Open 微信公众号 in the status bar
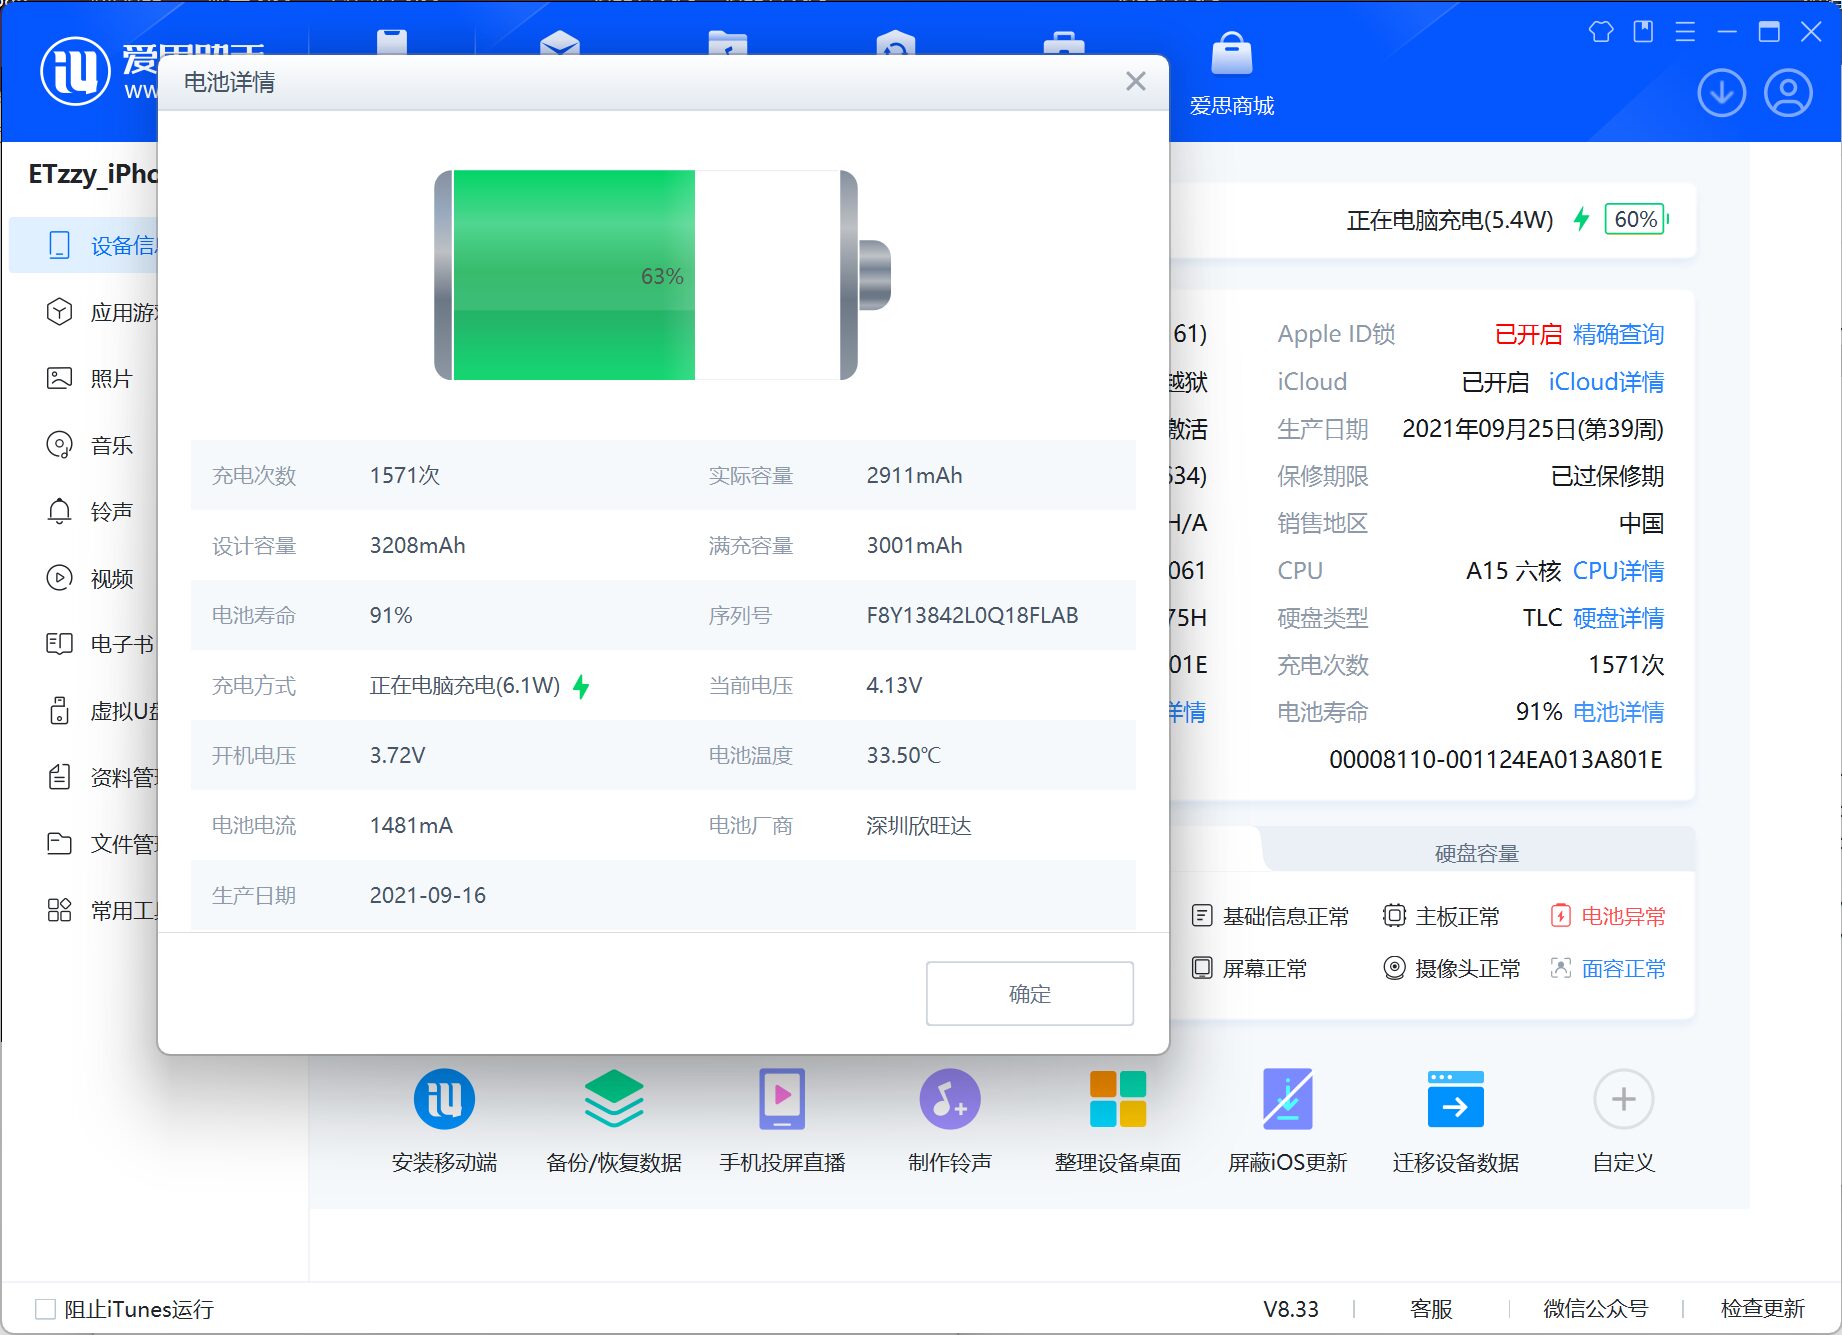The width and height of the screenshot is (1842, 1335). click(1596, 1309)
